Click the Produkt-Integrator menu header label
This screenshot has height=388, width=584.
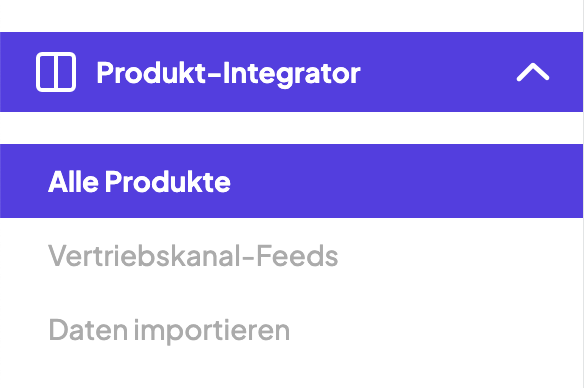click(228, 73)
